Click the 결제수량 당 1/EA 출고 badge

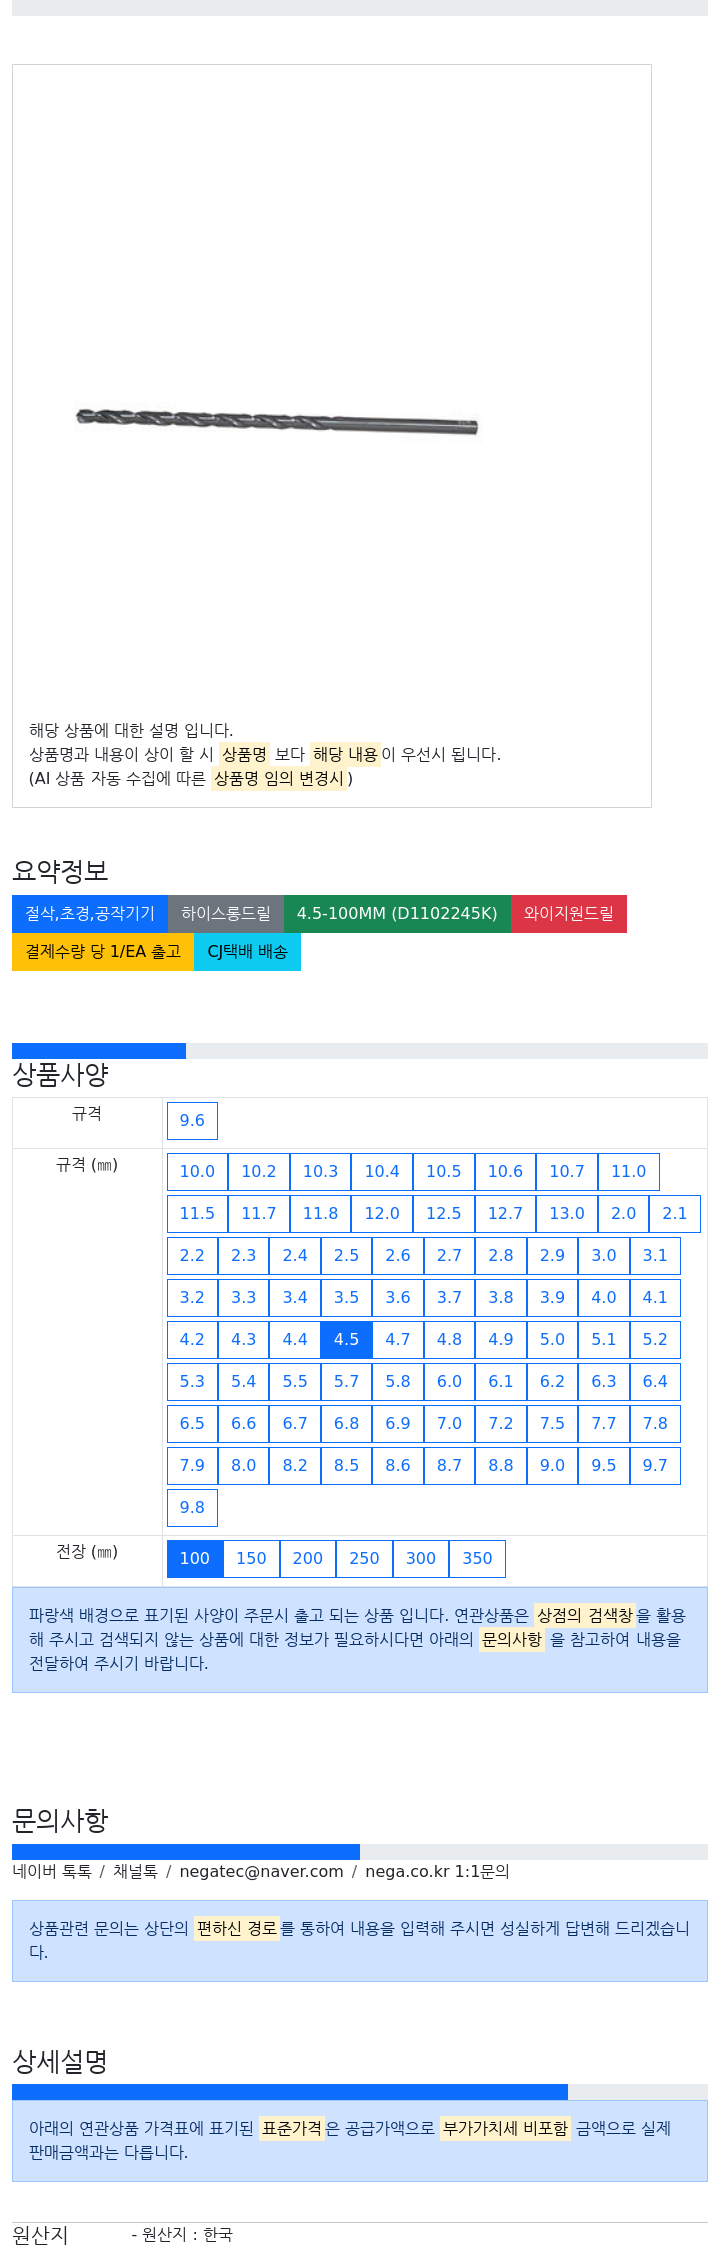[x=103, y=952]
